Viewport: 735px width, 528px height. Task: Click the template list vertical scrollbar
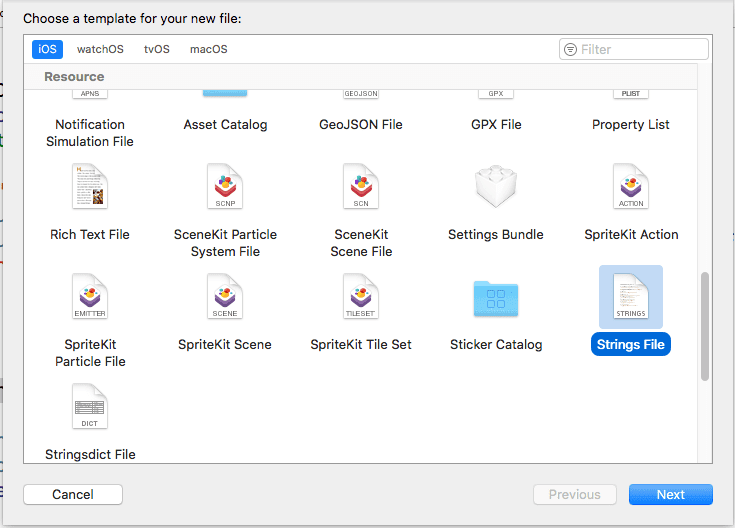tap(705, 325)
